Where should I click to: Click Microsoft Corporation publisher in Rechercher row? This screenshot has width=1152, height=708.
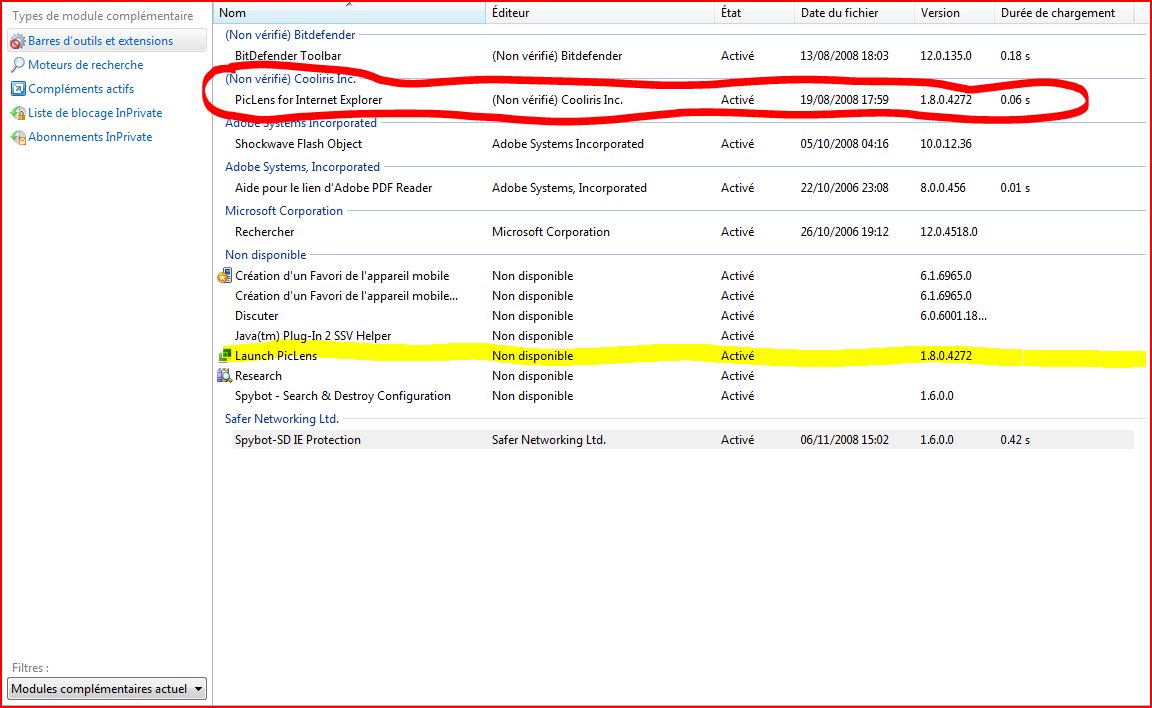[x=551, y=232]
